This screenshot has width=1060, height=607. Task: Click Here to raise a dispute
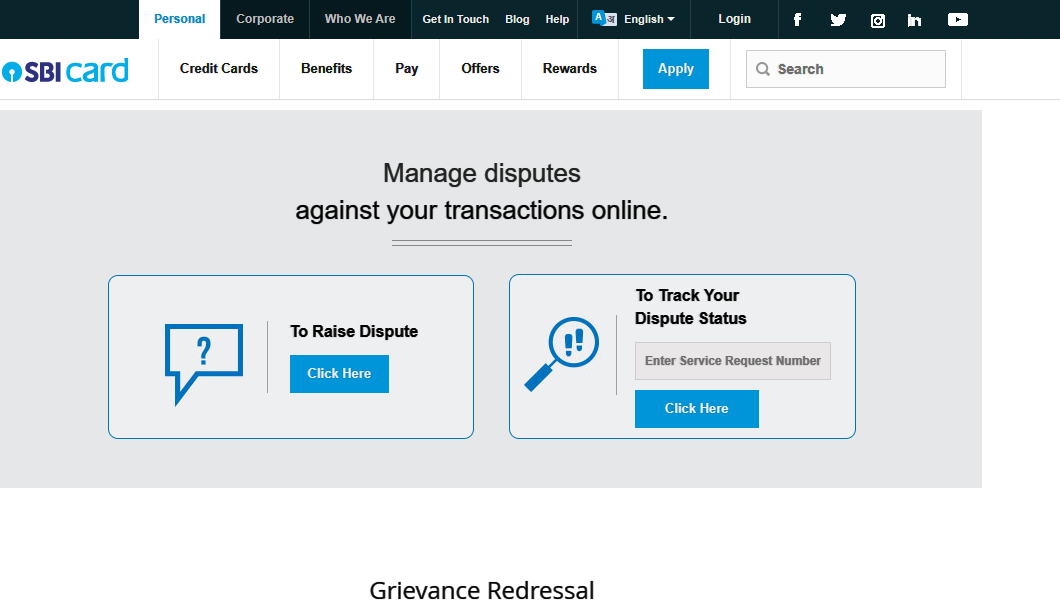click(x=339, y=374)
